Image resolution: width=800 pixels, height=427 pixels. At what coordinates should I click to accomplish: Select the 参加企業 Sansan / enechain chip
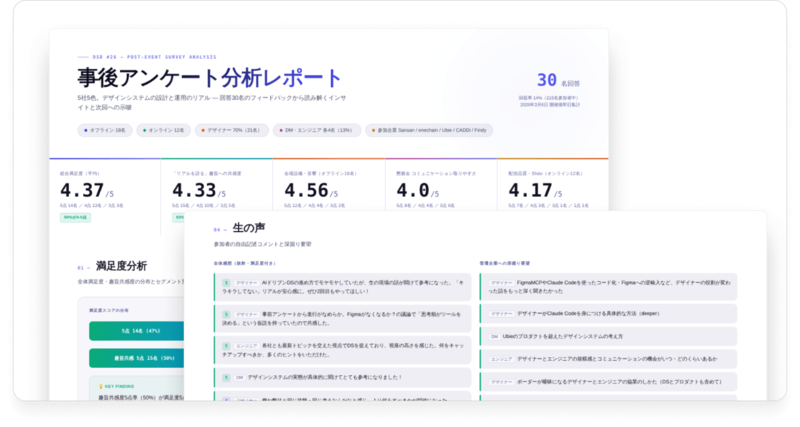pyautogui.click(x=429, y=130)
